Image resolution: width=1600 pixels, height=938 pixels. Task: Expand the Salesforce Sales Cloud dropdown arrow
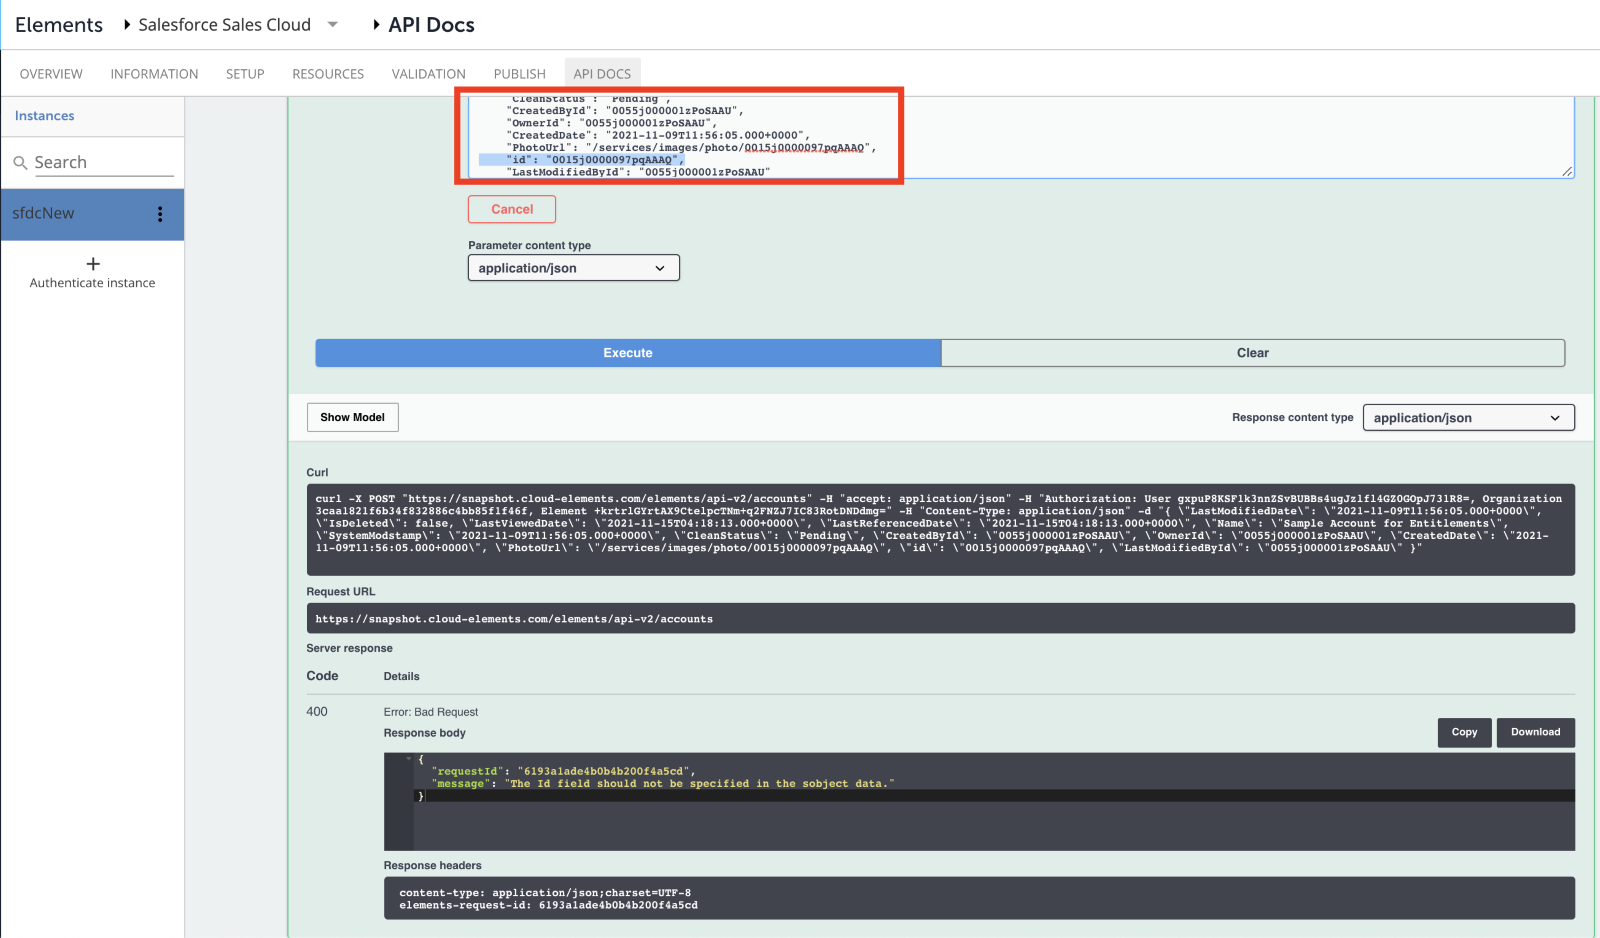(x=333, y=25)
